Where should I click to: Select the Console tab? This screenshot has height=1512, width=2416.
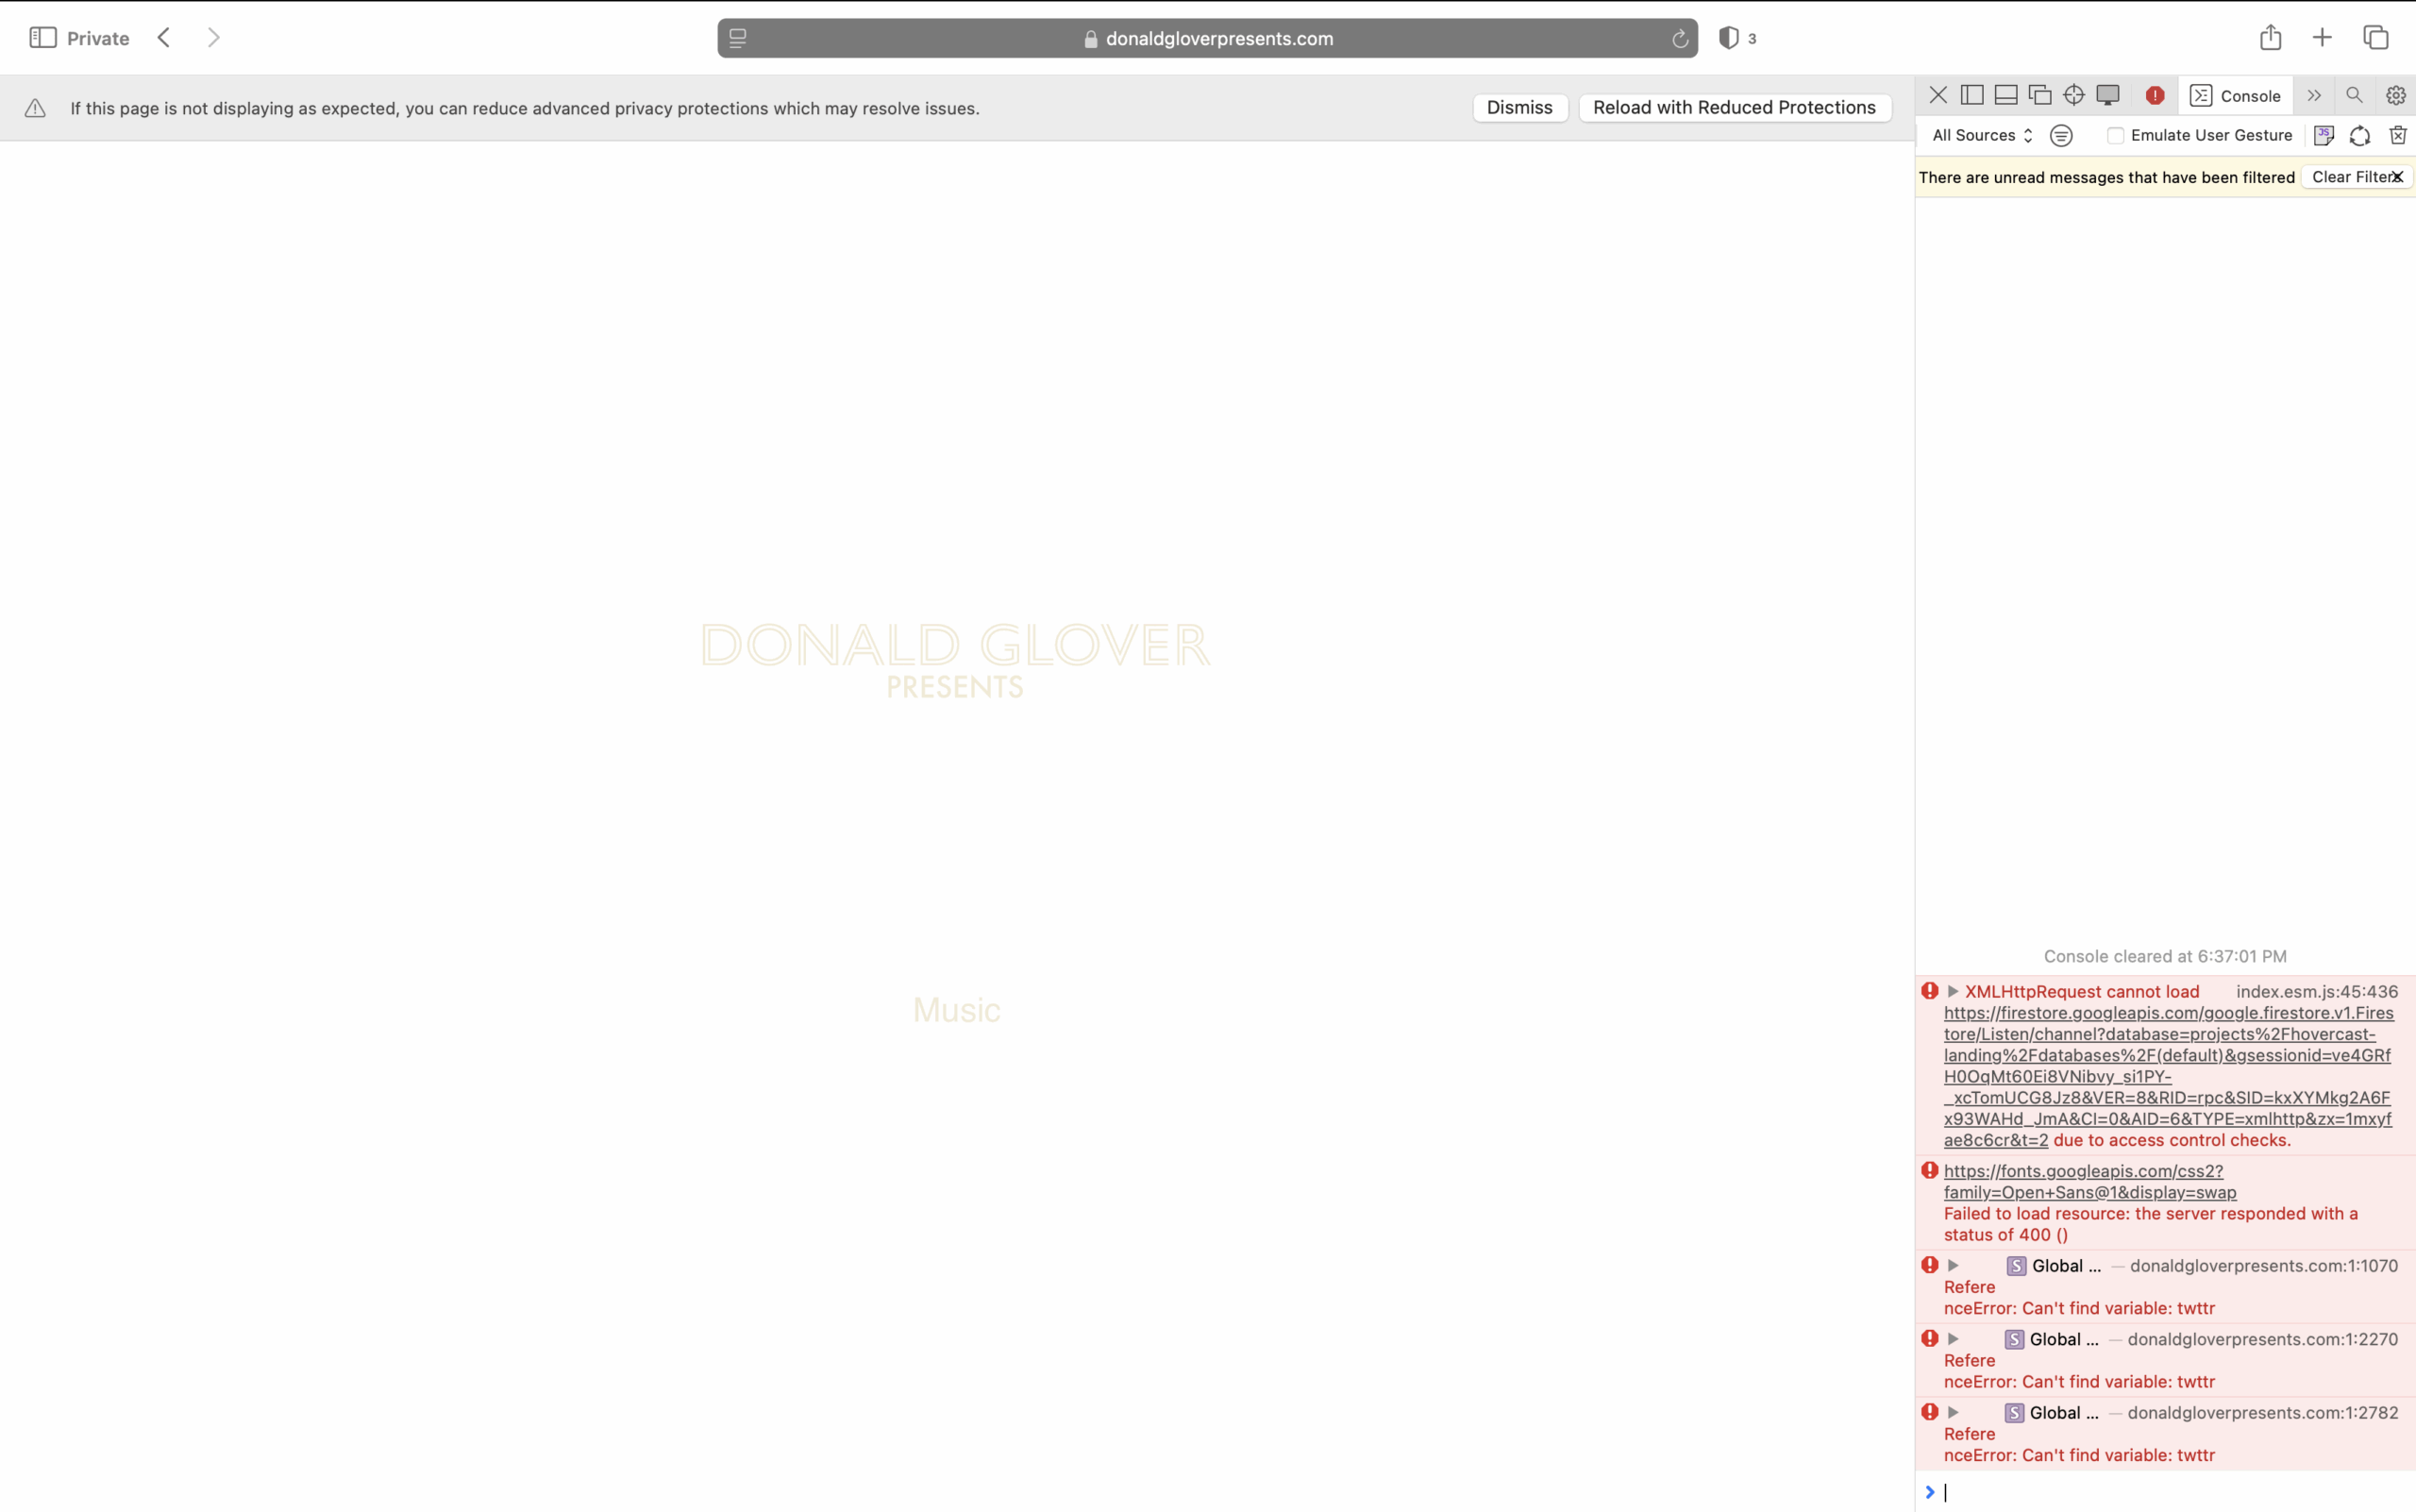(x=2236, y=95)
